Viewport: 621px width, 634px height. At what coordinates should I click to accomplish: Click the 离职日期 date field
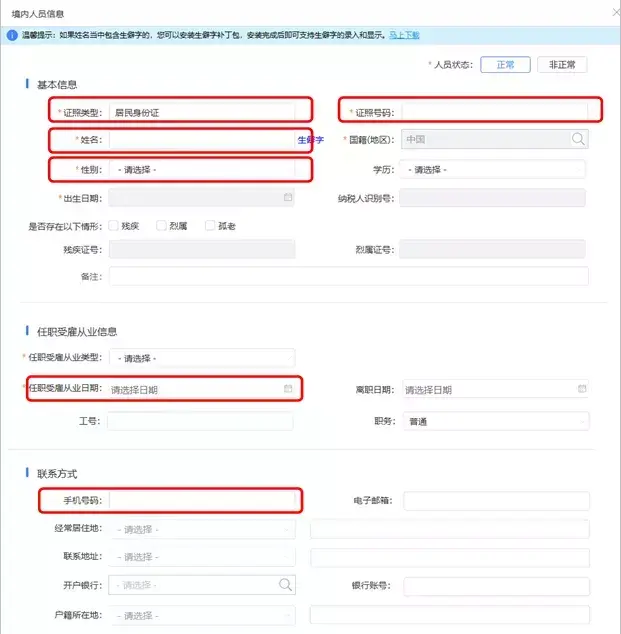click(495, 389)
